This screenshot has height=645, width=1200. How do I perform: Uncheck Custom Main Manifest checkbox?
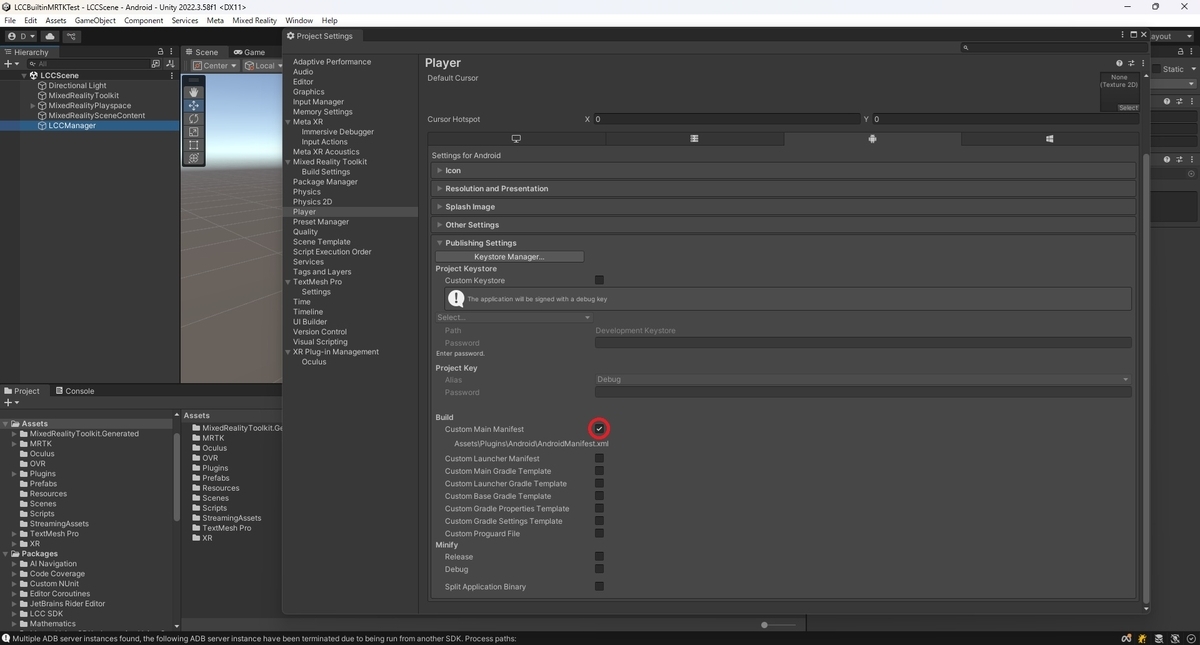click(599, 429)
